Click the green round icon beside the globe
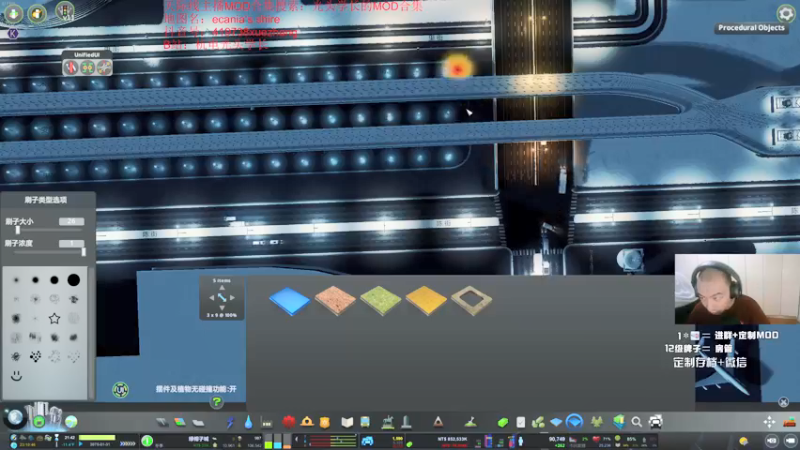This screenshot has width=800, height=450. (x=39, y=421)
